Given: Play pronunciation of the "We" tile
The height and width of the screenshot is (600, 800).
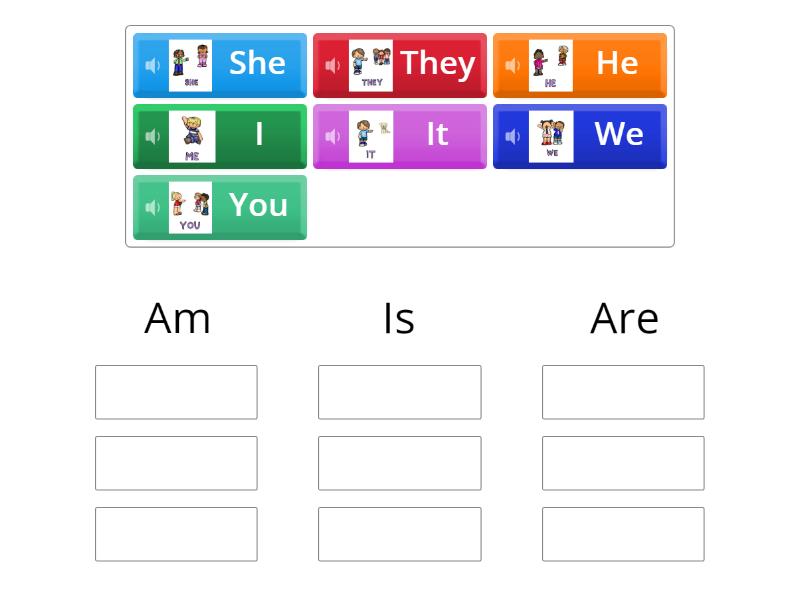Looking at the screenshot, I should tap(512, 136).
